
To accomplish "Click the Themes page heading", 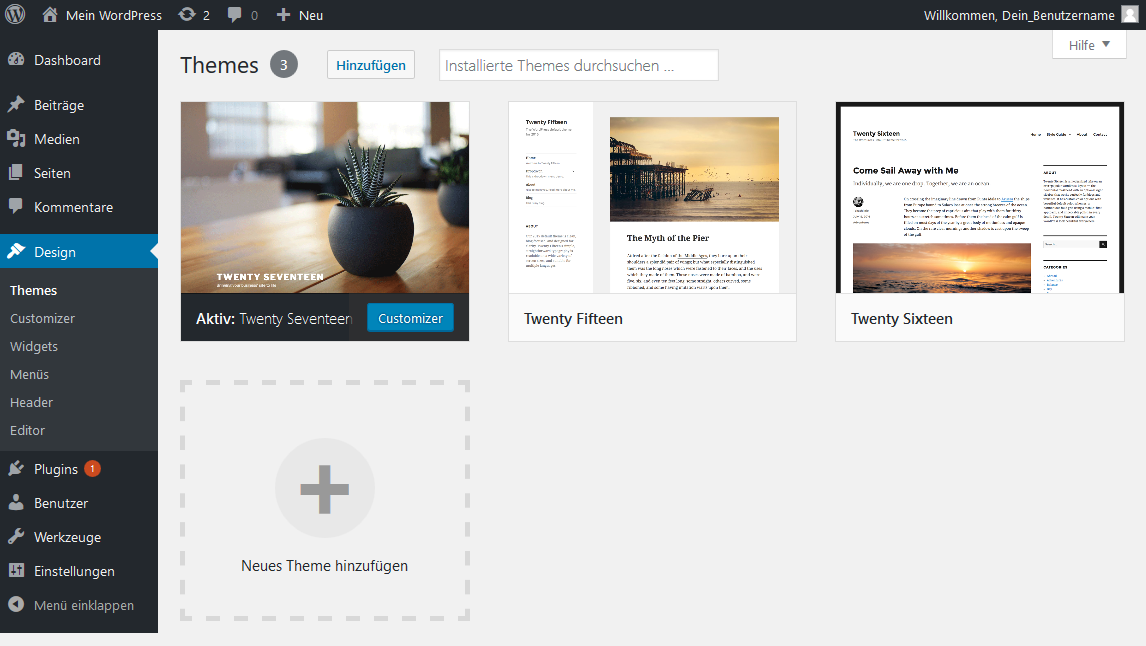I will pos(219,65).
